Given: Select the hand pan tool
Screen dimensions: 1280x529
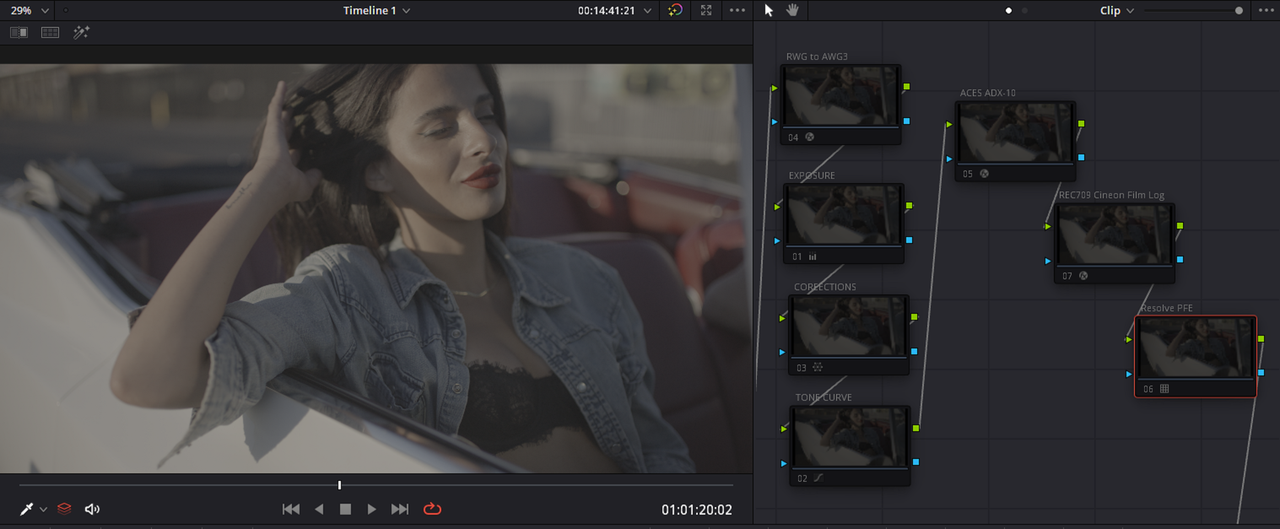Looking at the screenshot, I should 793,10.
